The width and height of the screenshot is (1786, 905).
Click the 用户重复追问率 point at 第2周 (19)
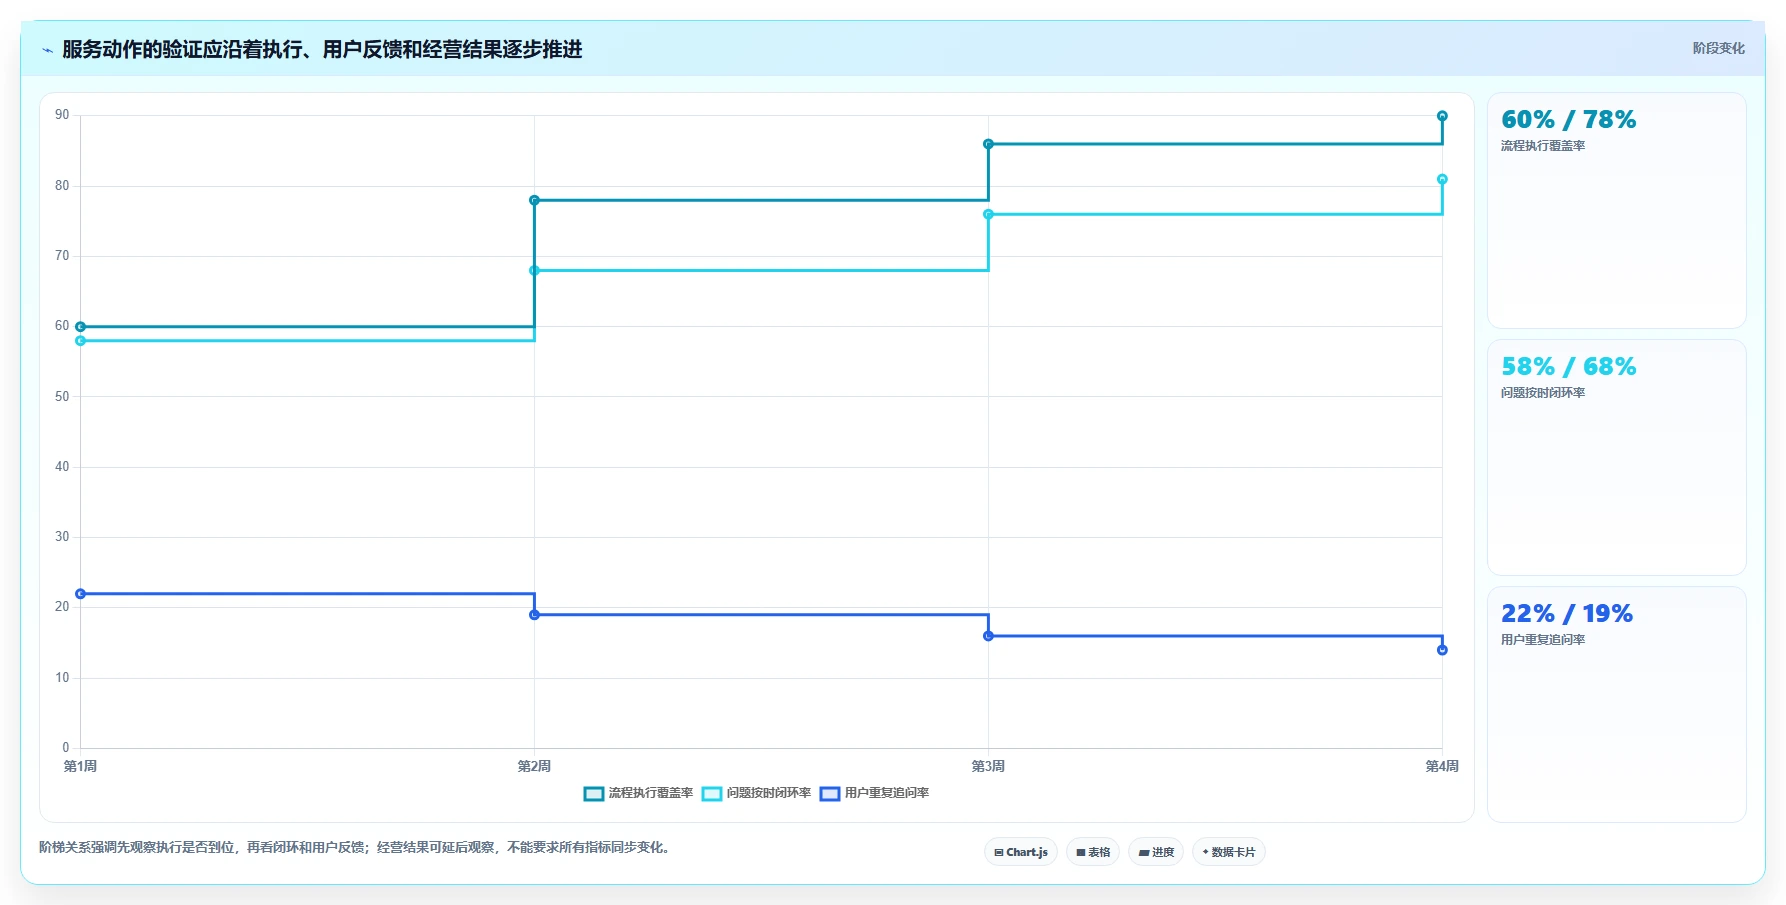click(534, 615)
